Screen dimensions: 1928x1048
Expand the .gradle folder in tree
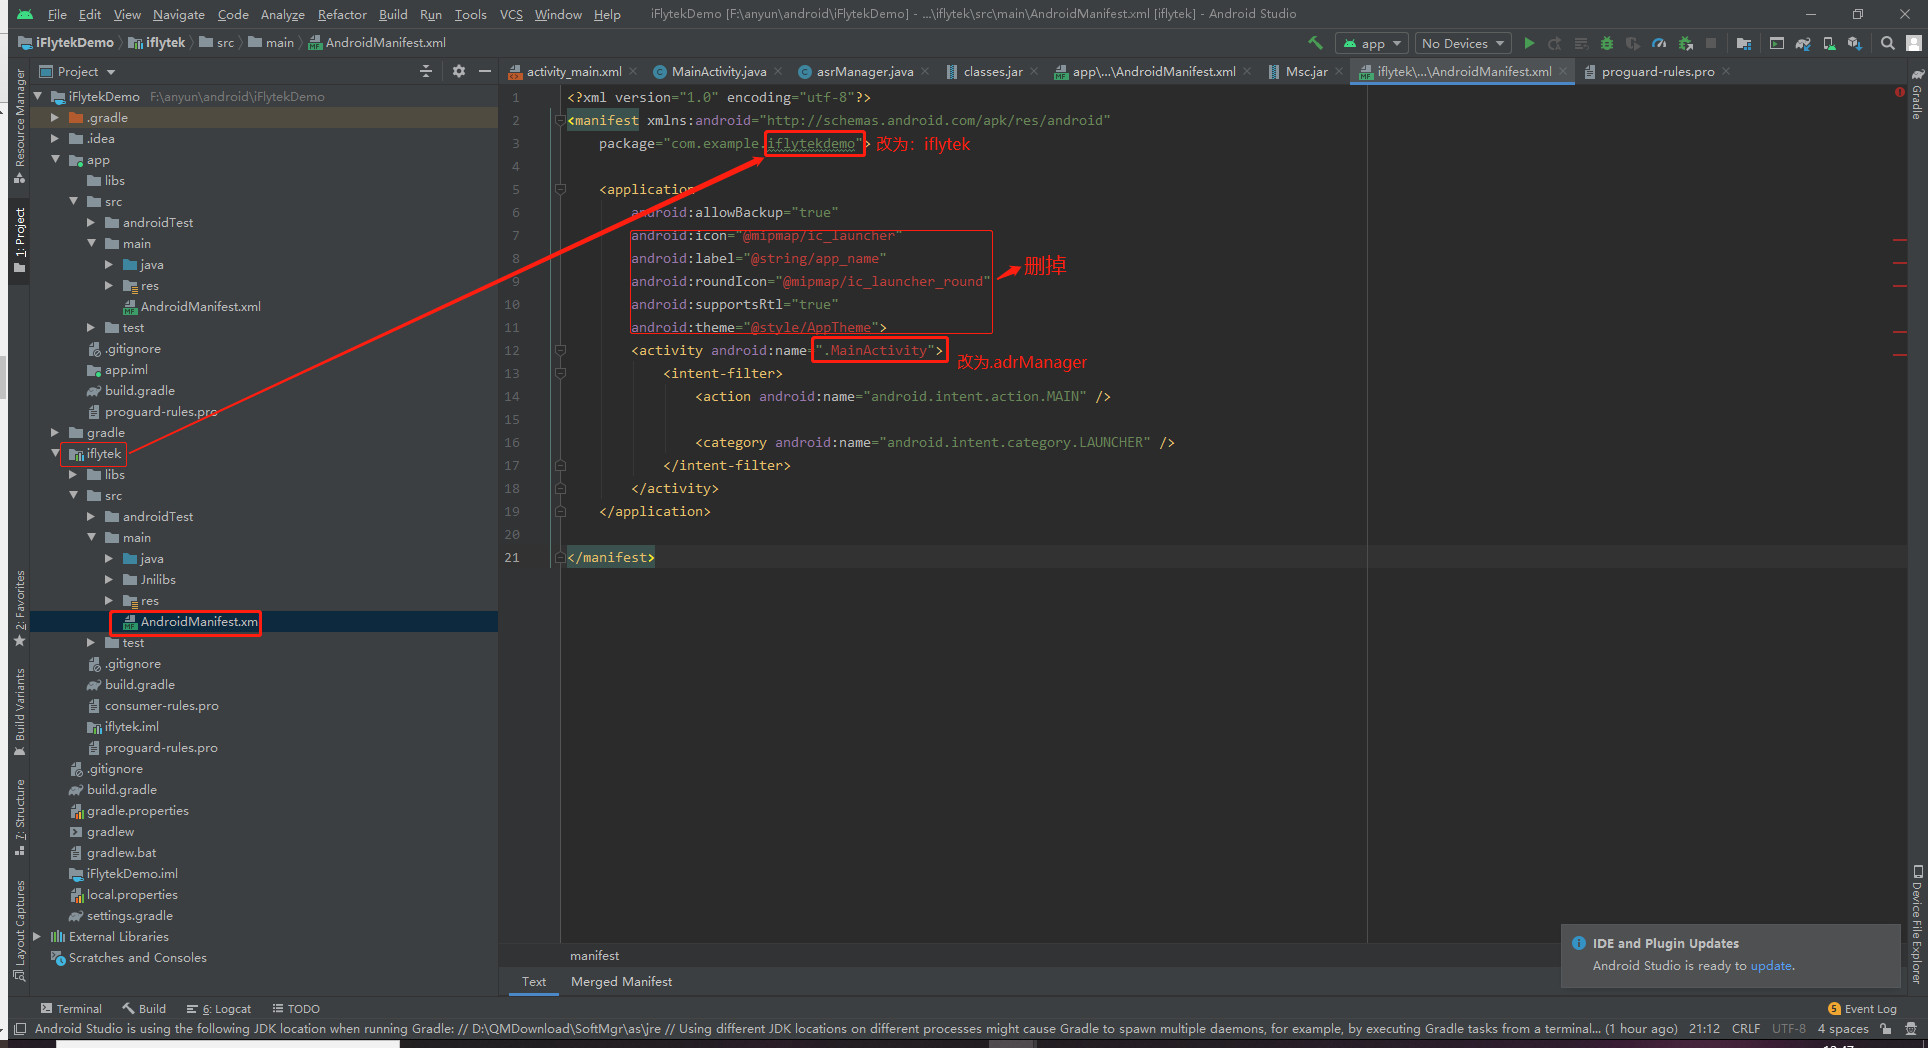56,117
